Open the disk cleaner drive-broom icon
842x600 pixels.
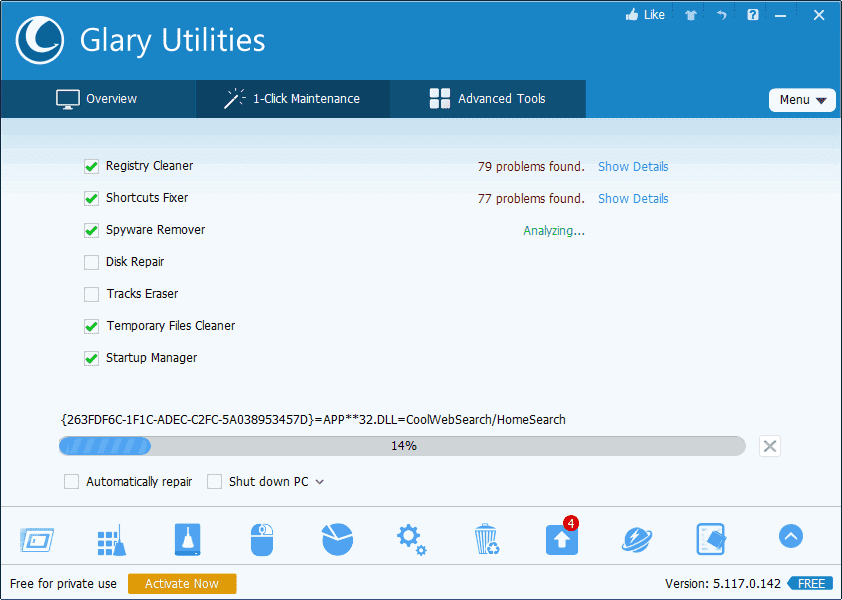[x=187, y=539]
